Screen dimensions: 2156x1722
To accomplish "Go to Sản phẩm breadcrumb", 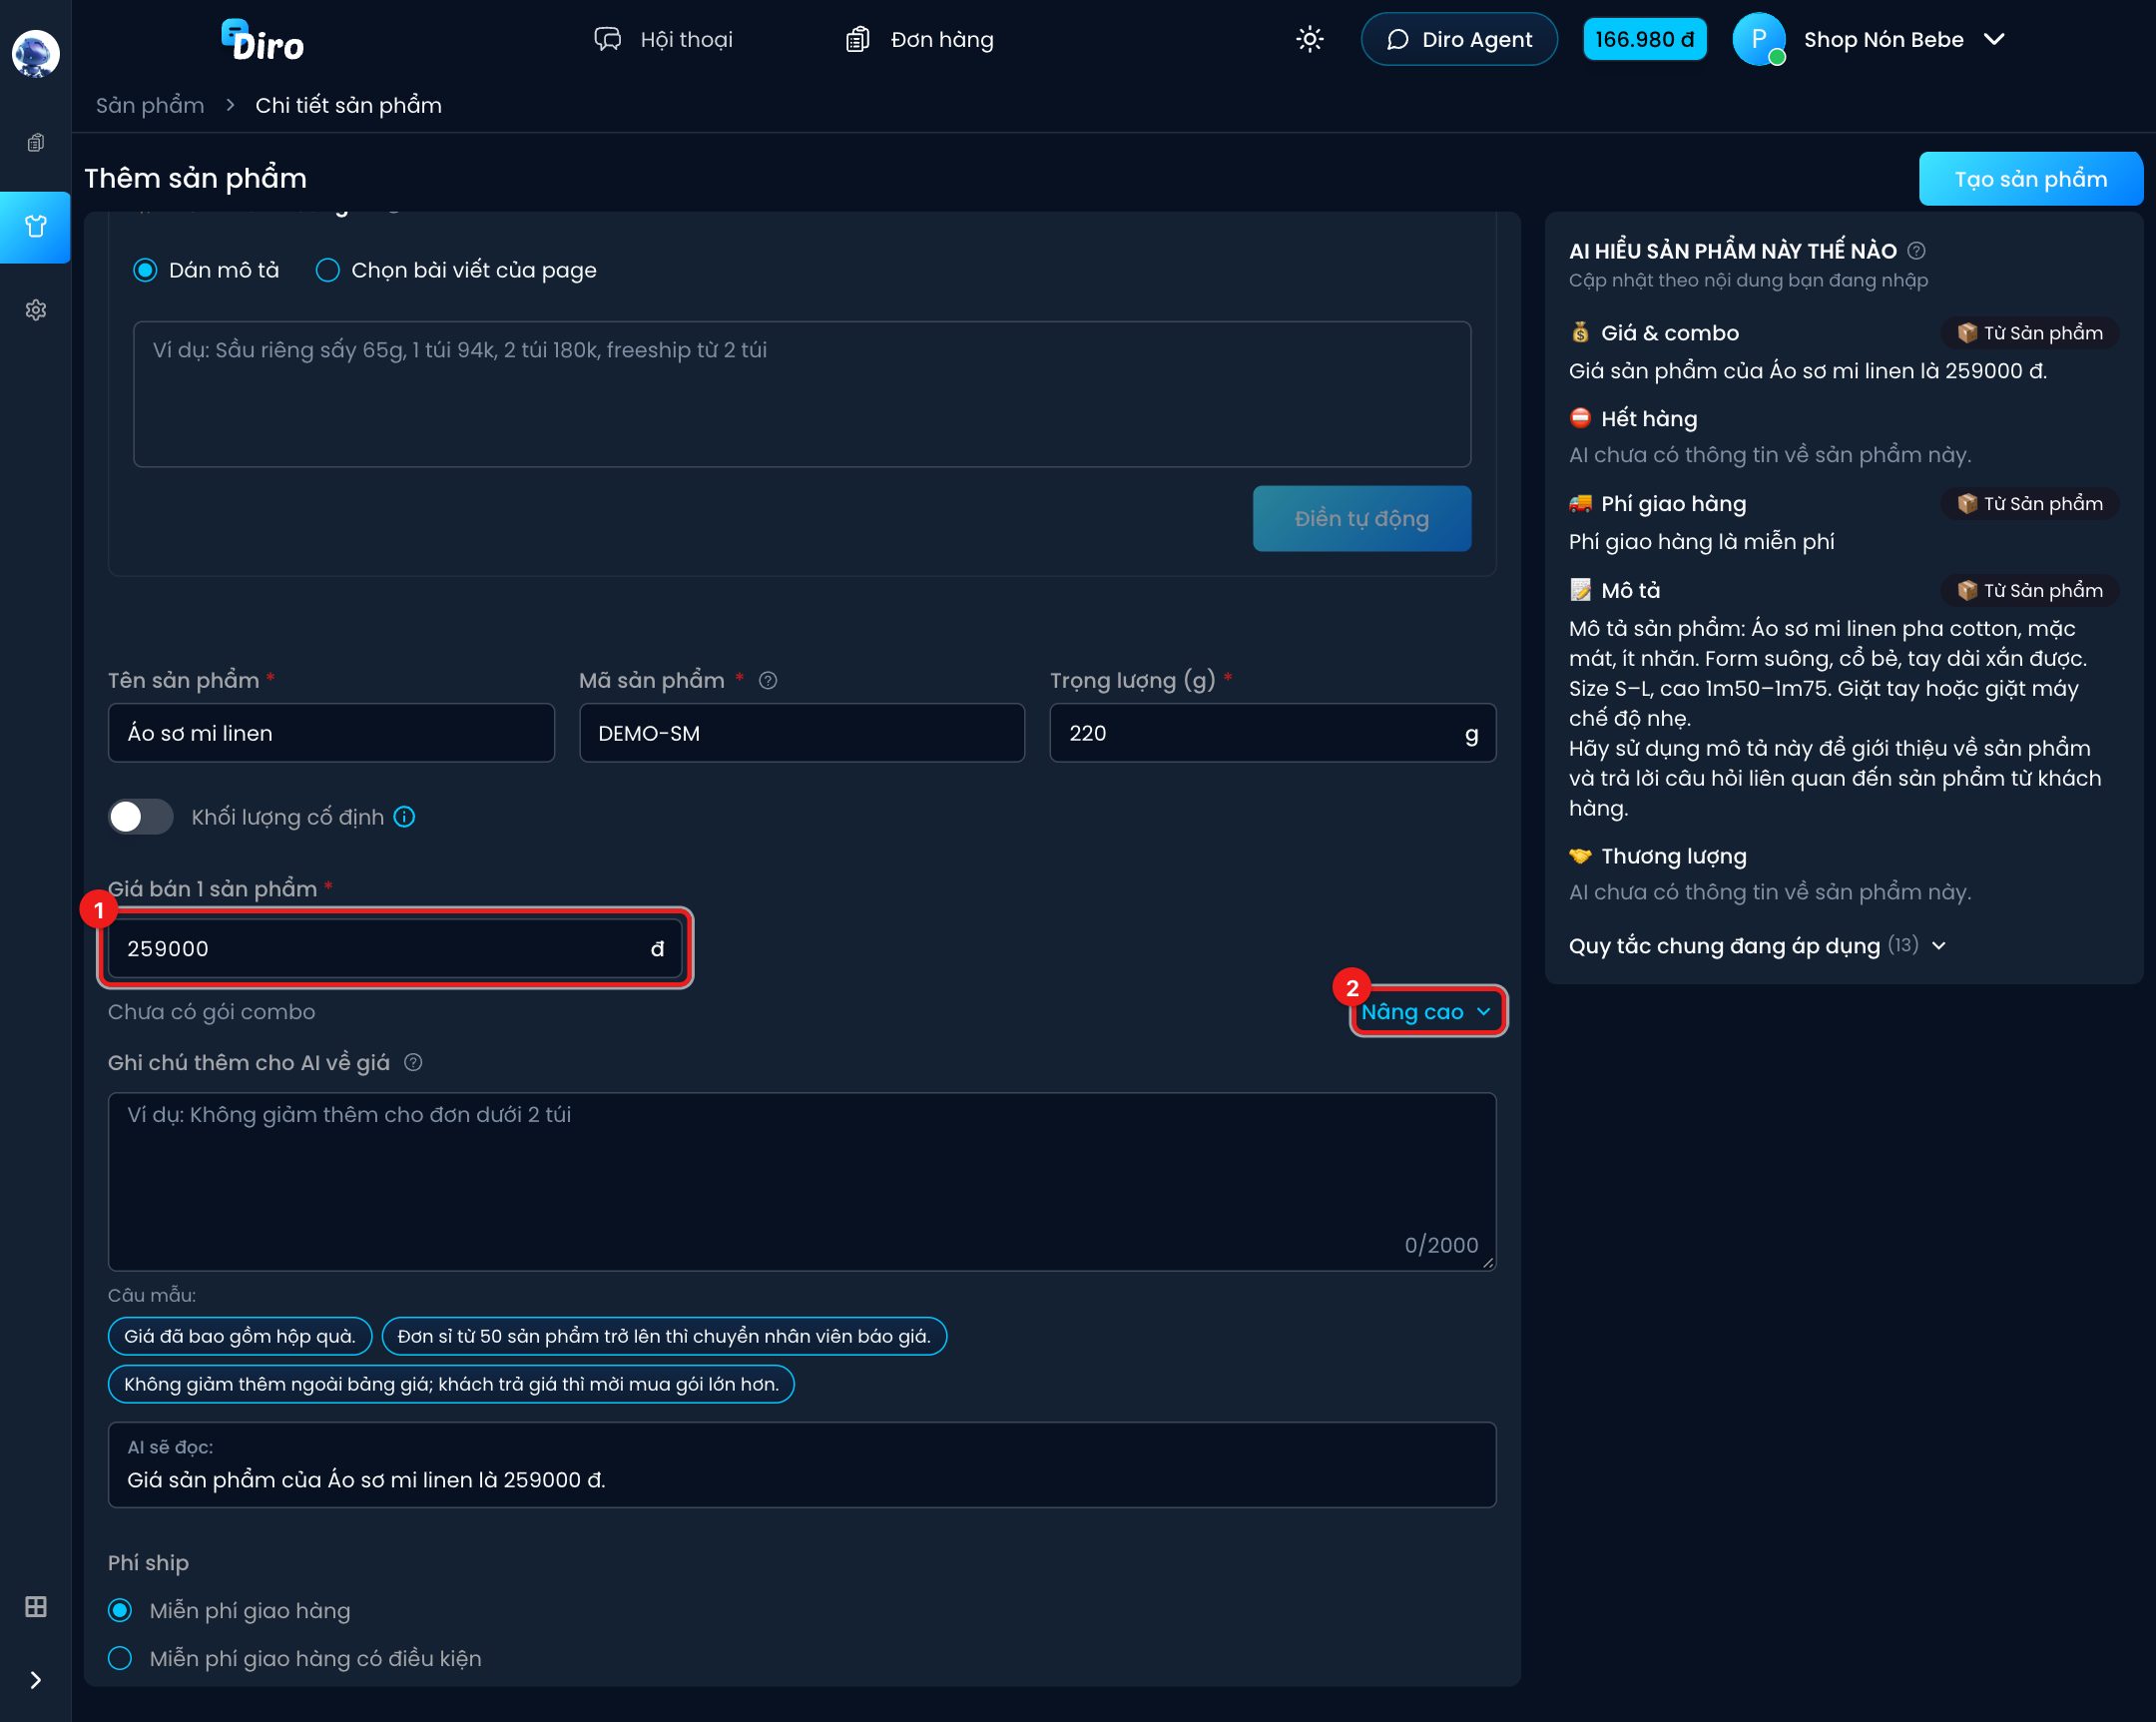I will 150,105.
